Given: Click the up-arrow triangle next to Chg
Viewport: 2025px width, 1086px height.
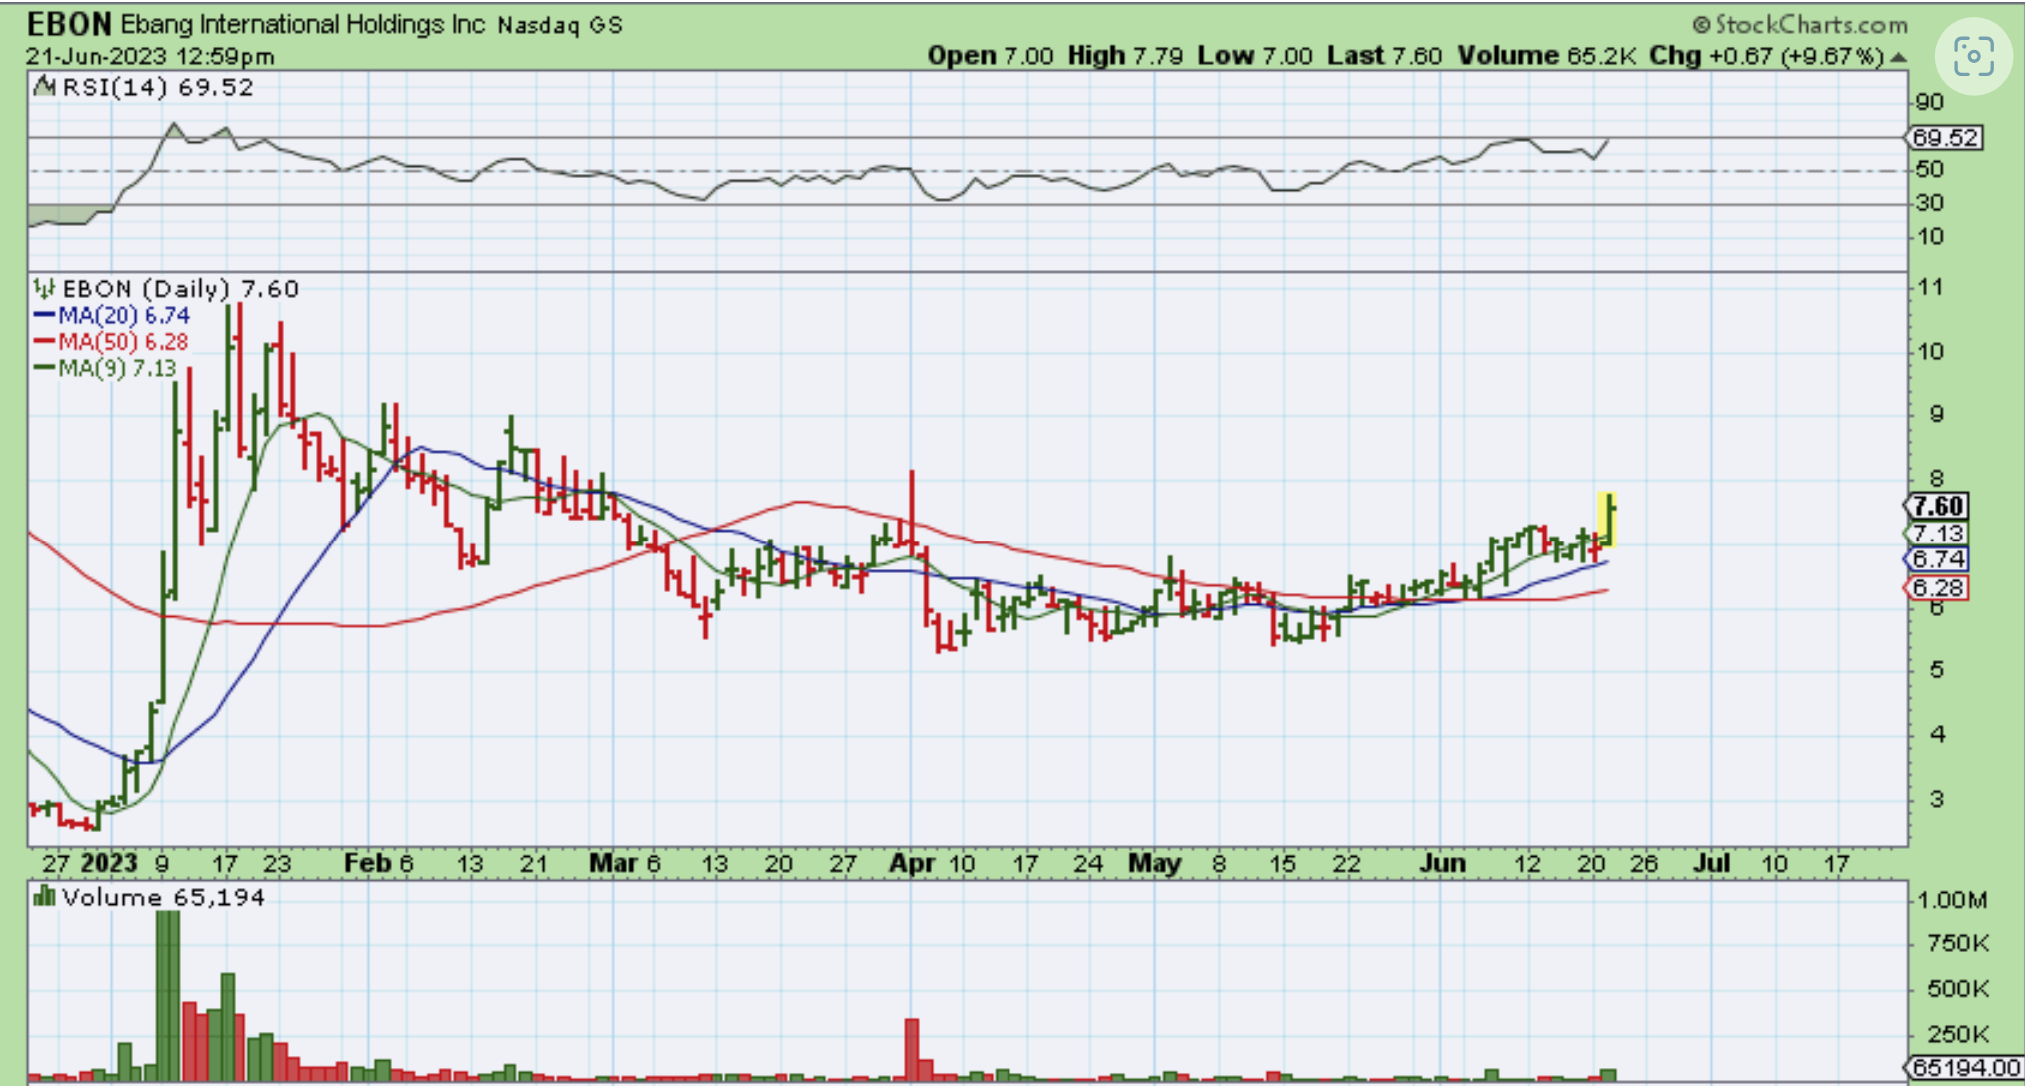Looking at the screenshot, I should (1898, 57).
